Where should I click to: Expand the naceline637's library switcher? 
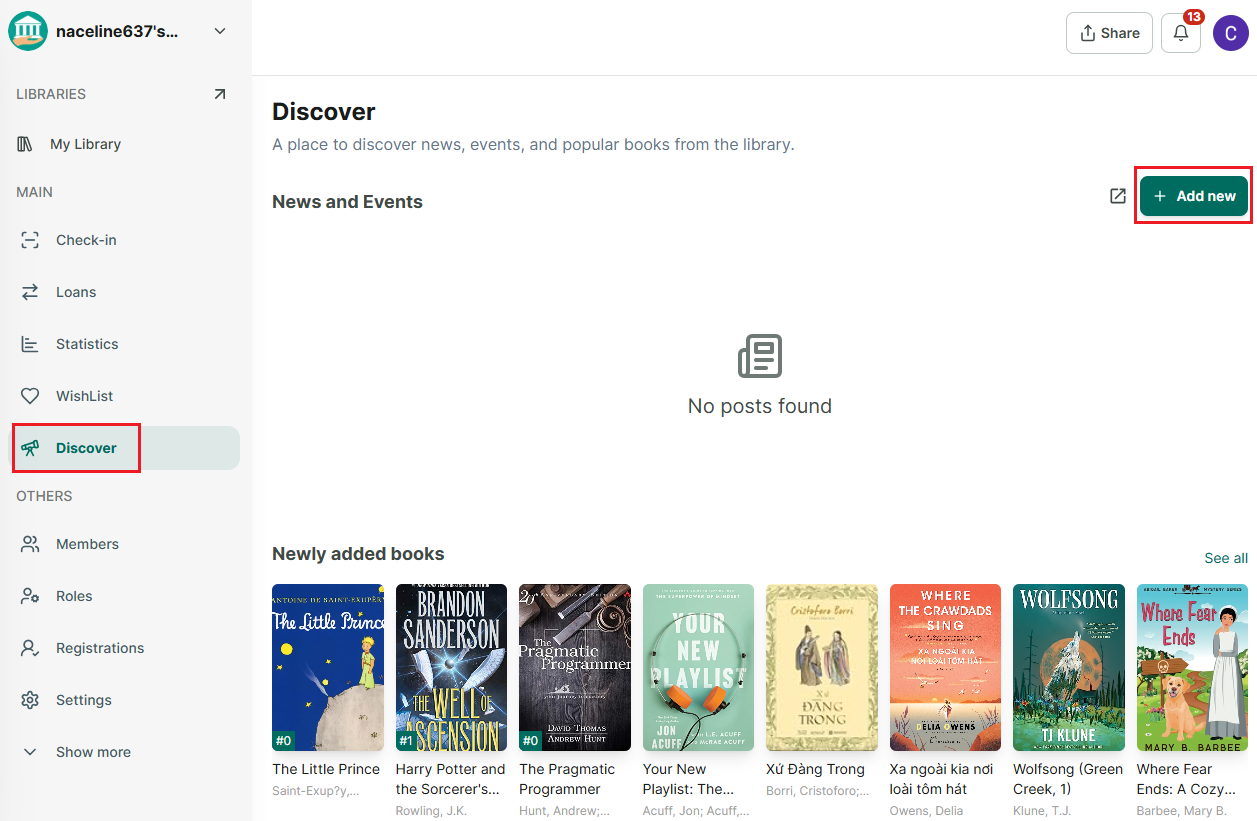pos(220,31)
